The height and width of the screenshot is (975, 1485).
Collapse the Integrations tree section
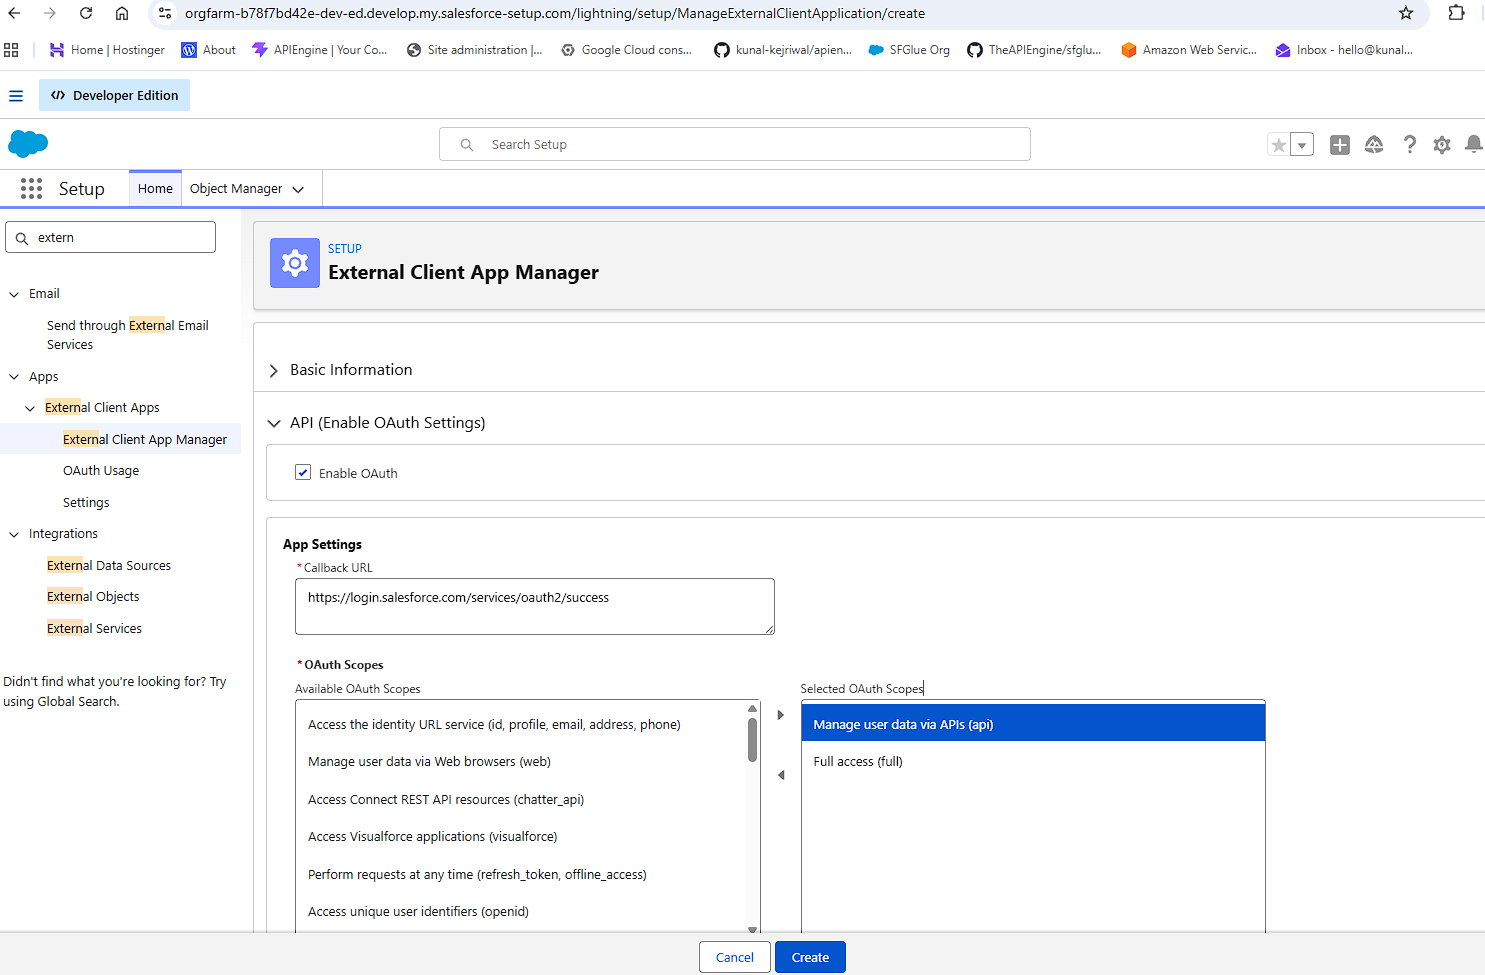[x=14, y=534]
